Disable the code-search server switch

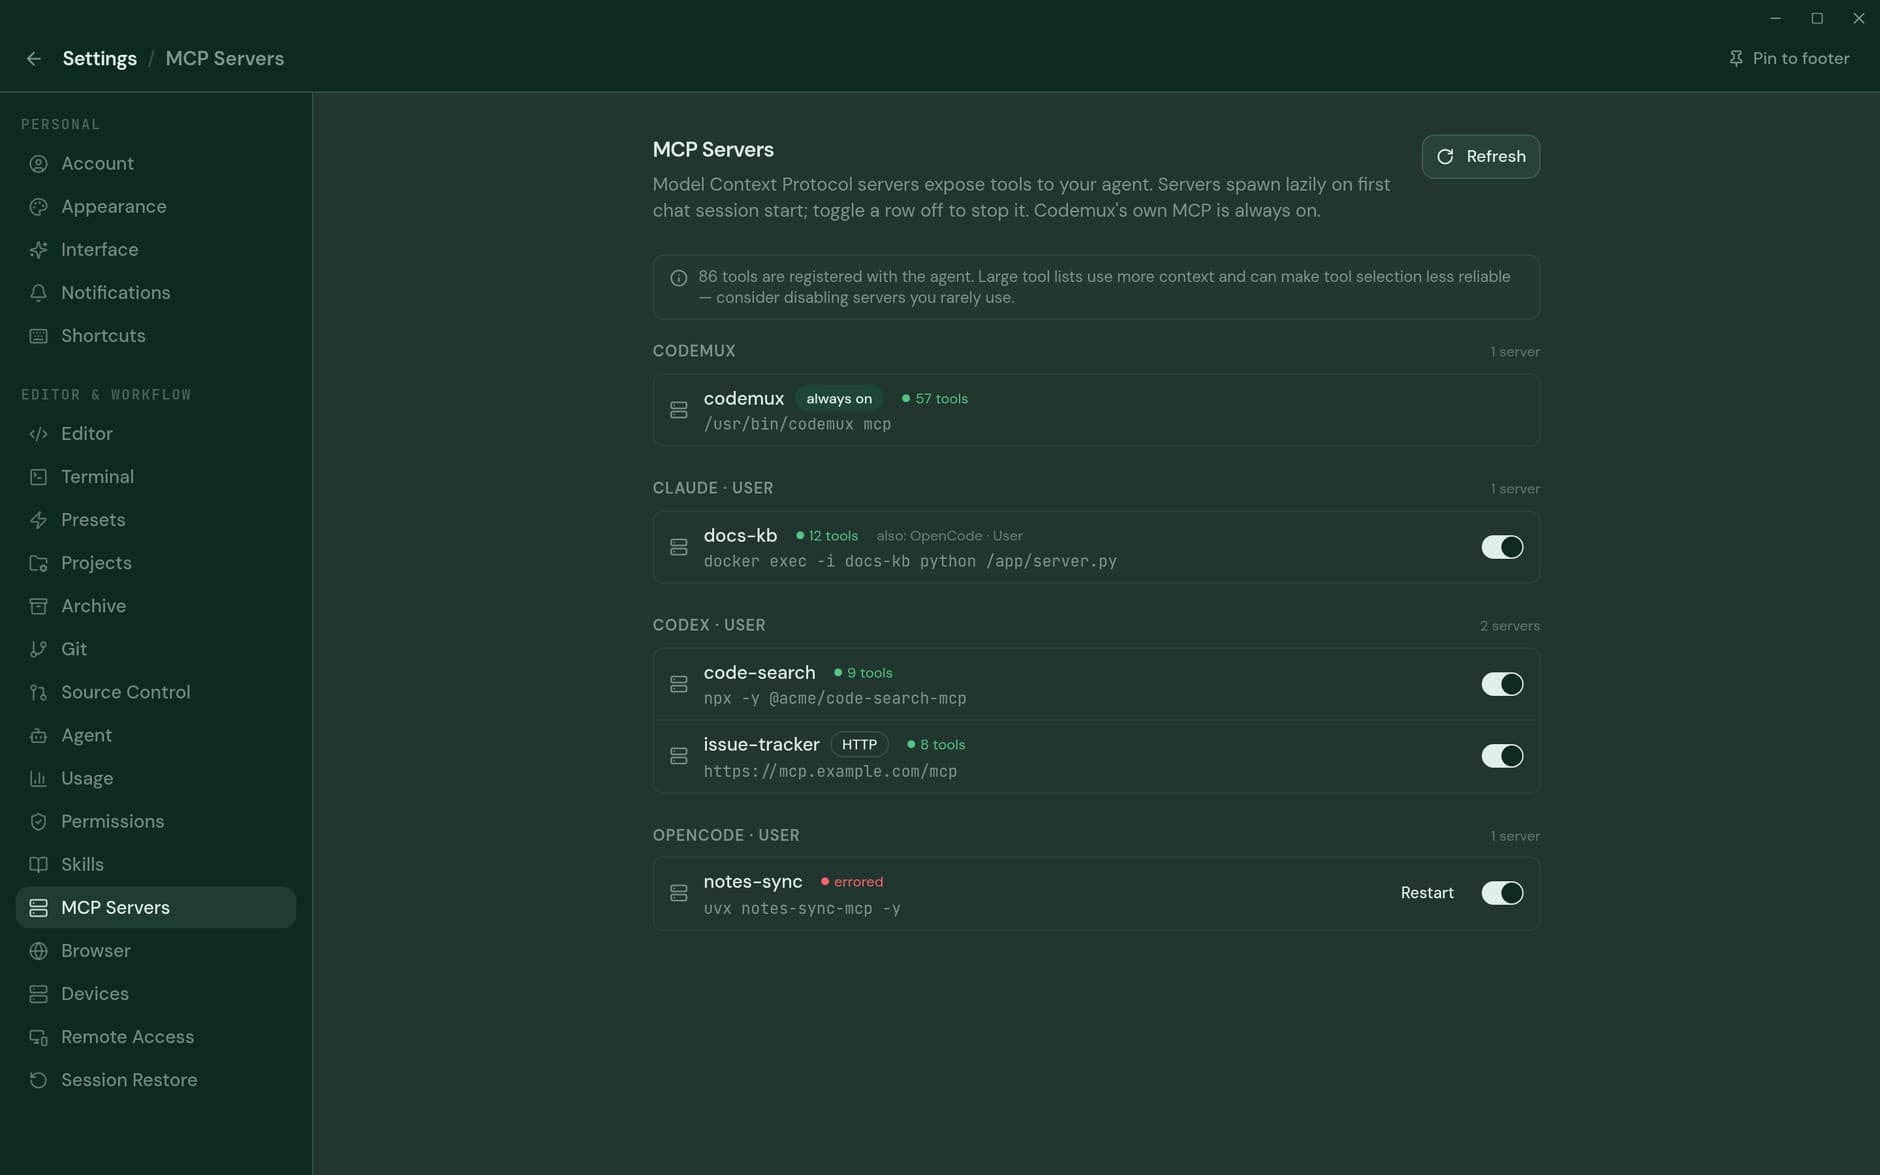coord(1502,684)
